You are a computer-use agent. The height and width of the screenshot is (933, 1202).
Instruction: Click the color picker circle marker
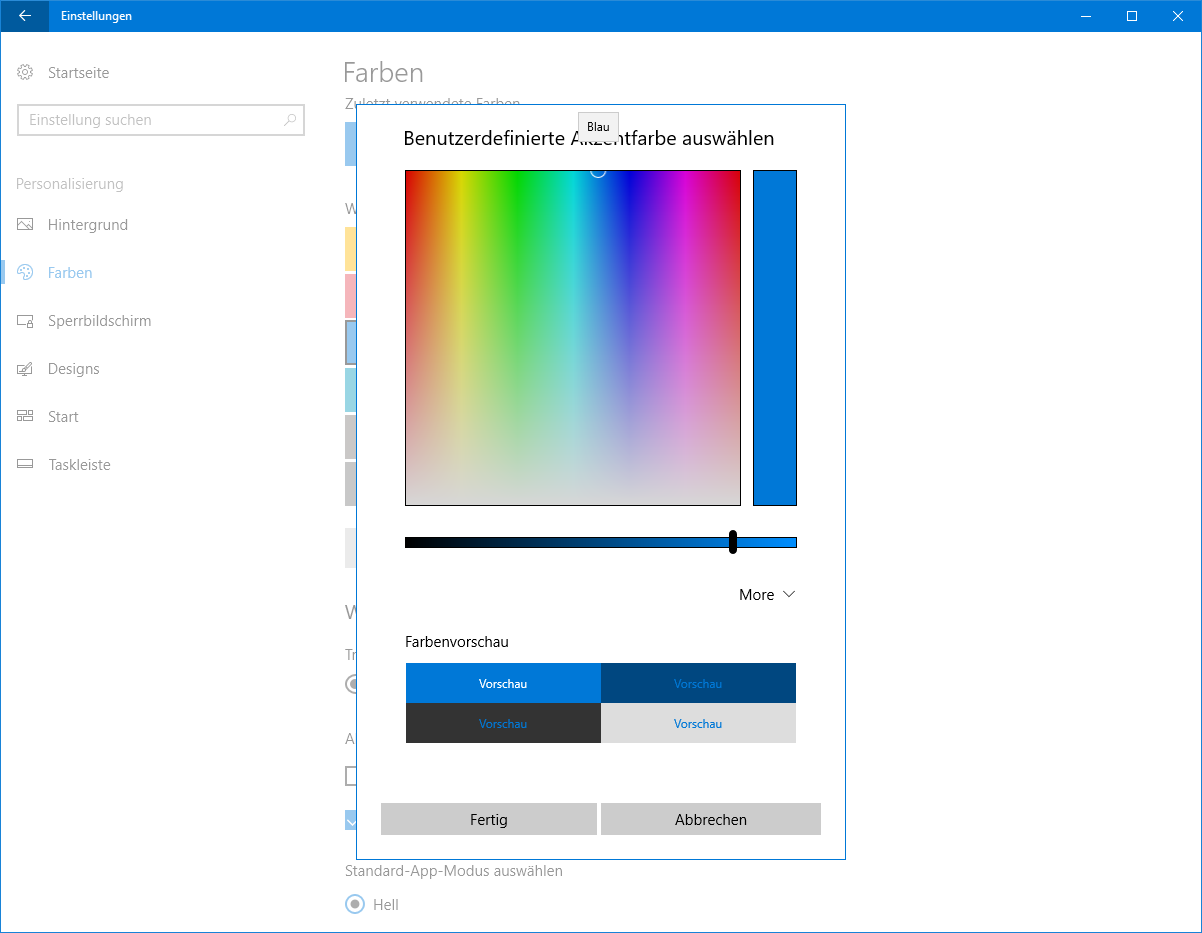598,171
